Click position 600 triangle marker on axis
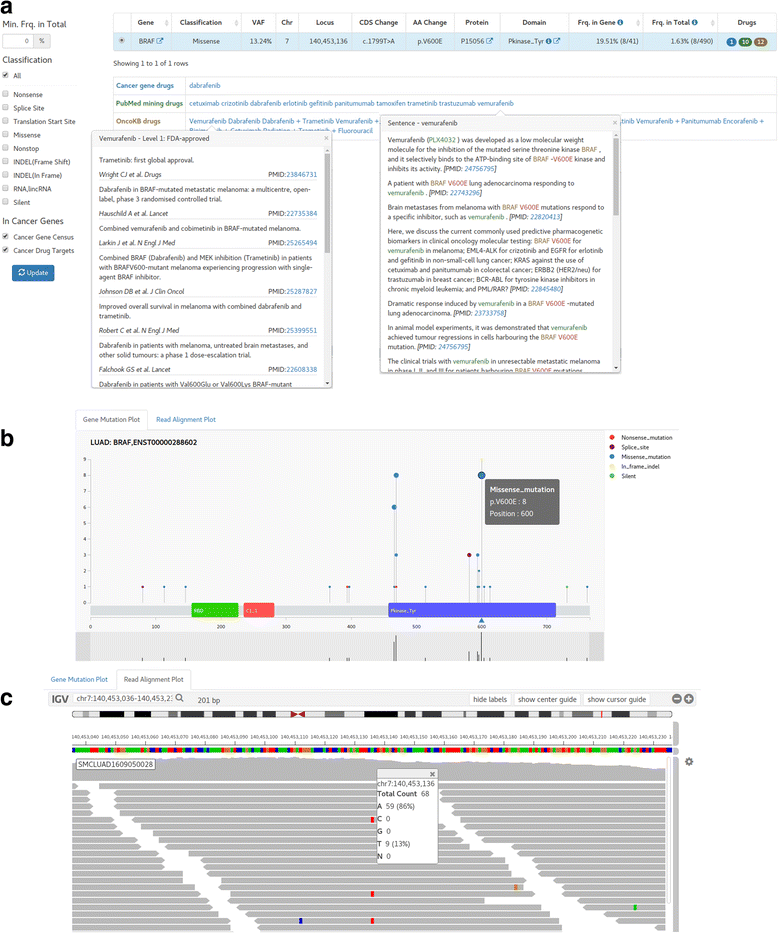This screenshot has height=933, width=778. 481,621
